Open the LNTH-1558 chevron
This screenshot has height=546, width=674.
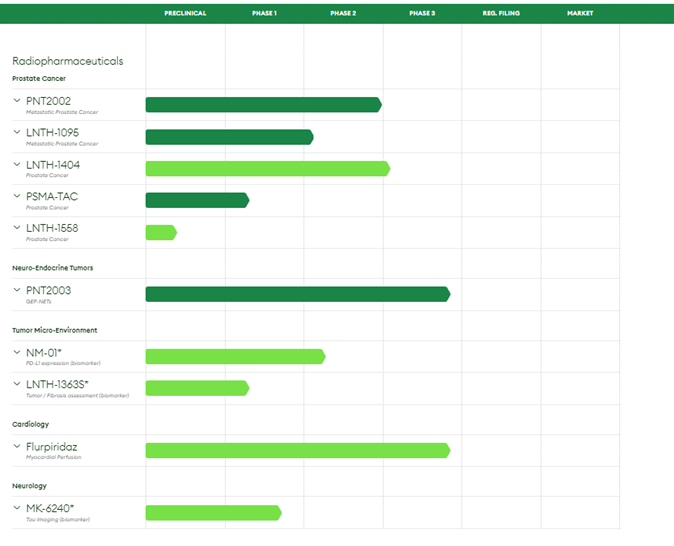click(x=17, y=229)
